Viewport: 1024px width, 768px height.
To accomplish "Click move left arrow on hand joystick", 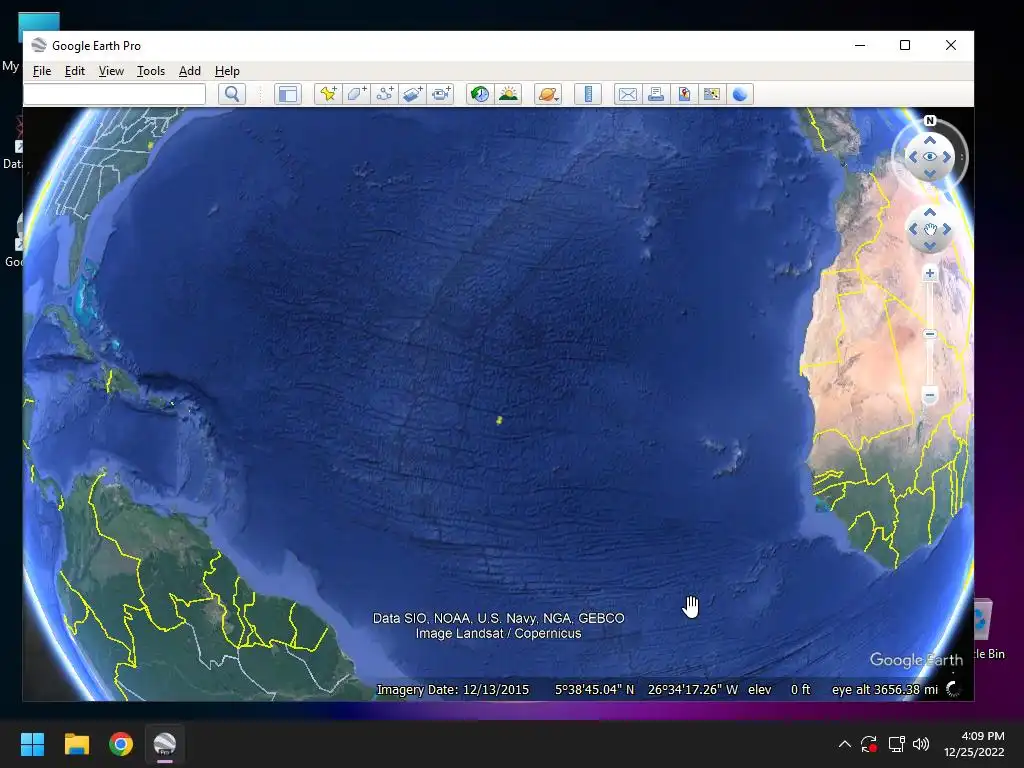I will pos(913,229).
